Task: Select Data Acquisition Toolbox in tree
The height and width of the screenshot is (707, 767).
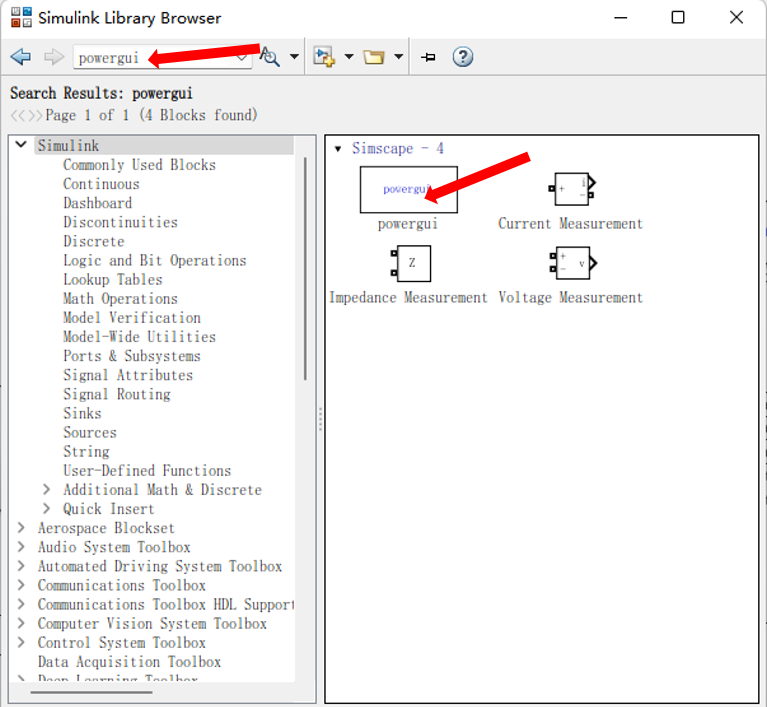Action: (x=129, y=662)
